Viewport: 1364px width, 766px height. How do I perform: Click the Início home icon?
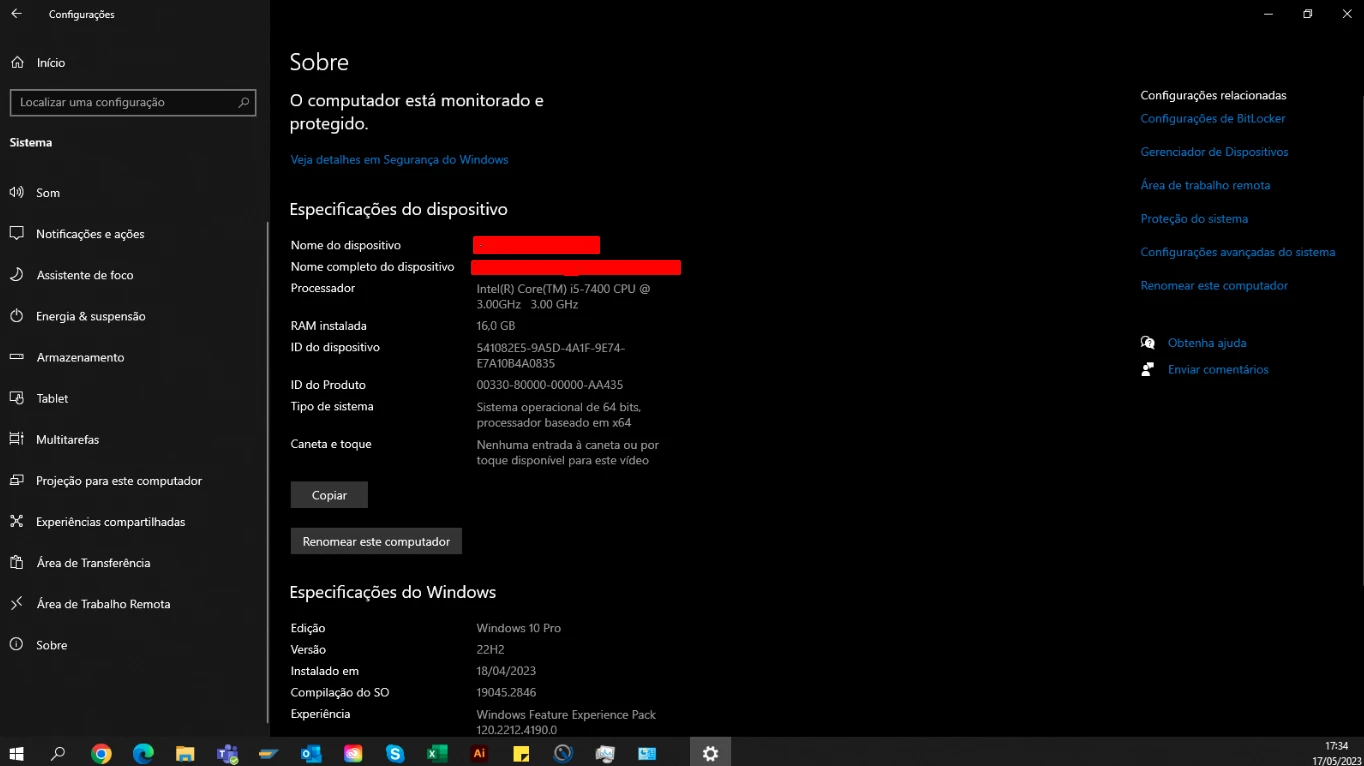click(17, 62)
